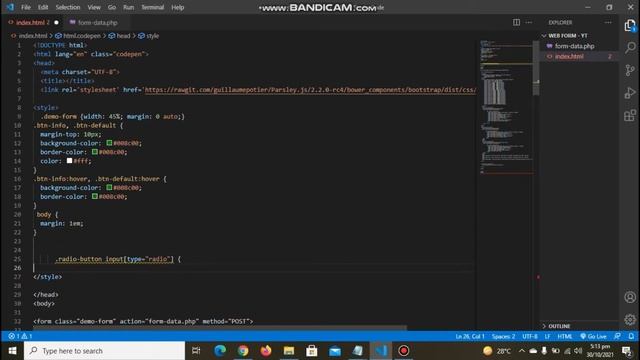
Task: Click the border-color swatch on line 18
Action: 95,196
